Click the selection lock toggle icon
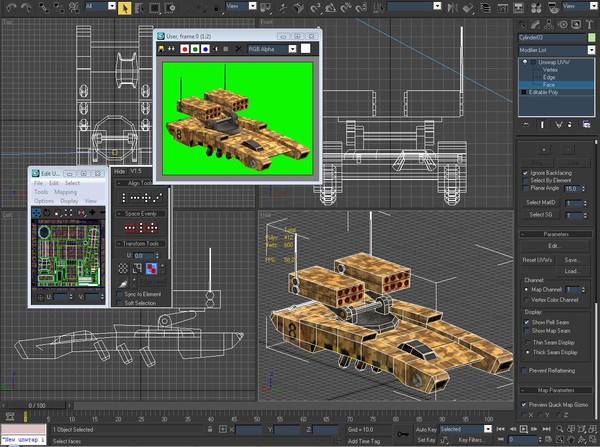 (210, 429)
